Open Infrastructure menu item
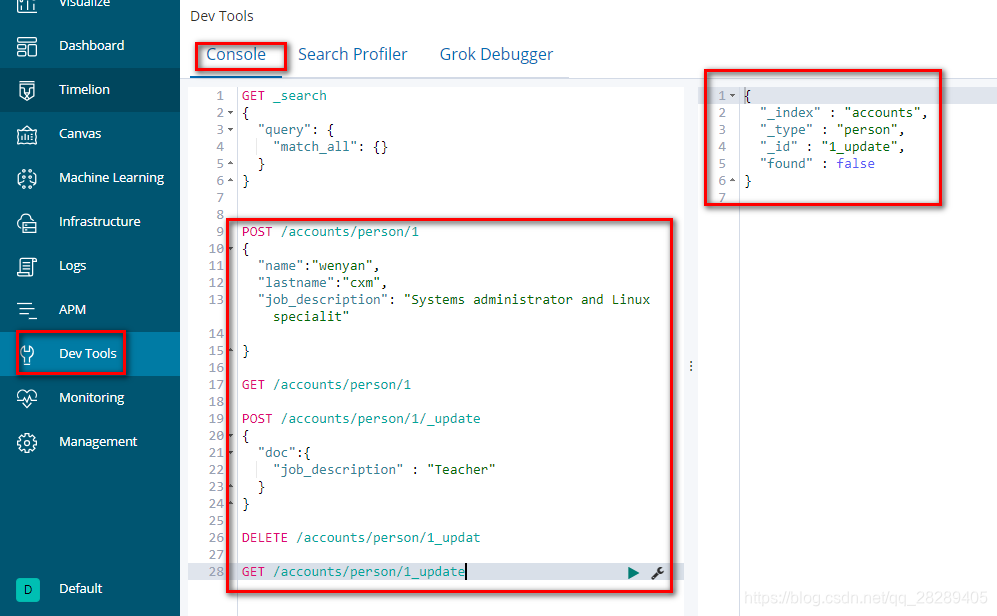The height and width of the screenshot is (616, 997). [x=100, y=222]
